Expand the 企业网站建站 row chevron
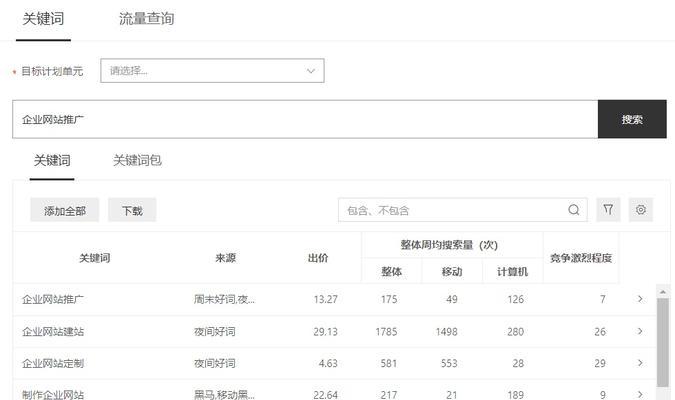675x400 pixels. click(x=640, y=331)
